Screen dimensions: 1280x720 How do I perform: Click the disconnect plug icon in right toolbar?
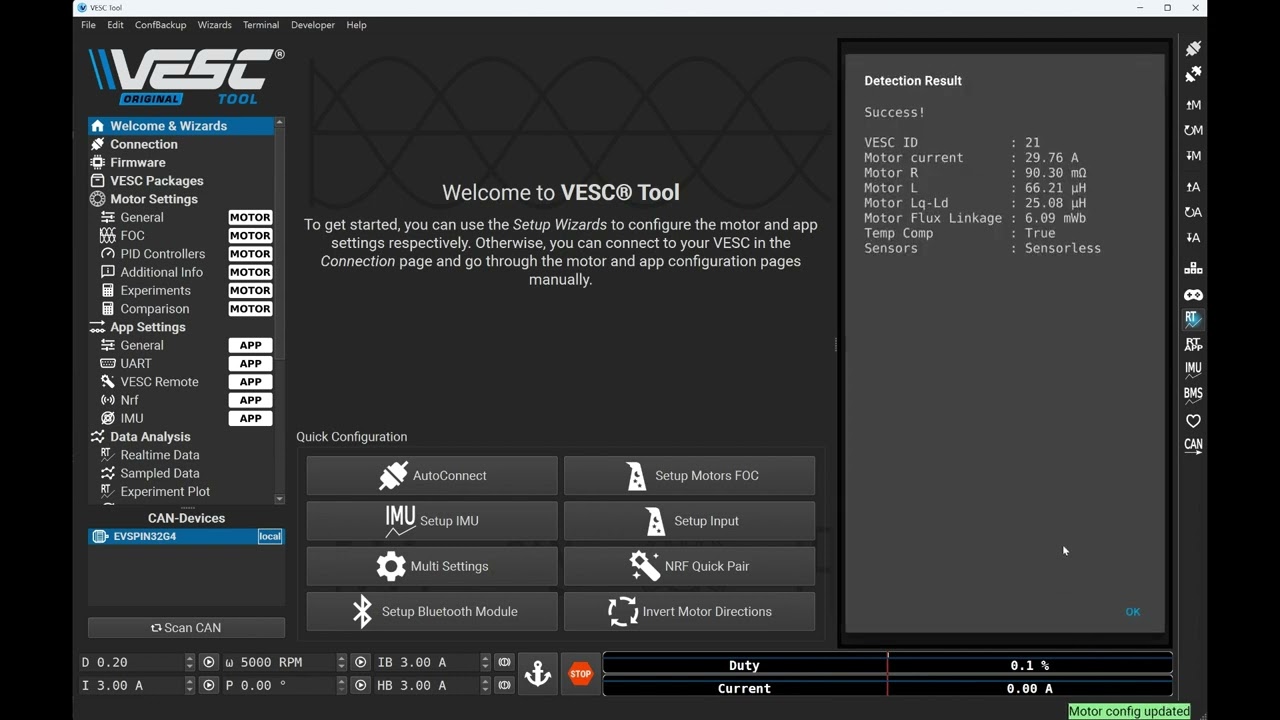1193,75
